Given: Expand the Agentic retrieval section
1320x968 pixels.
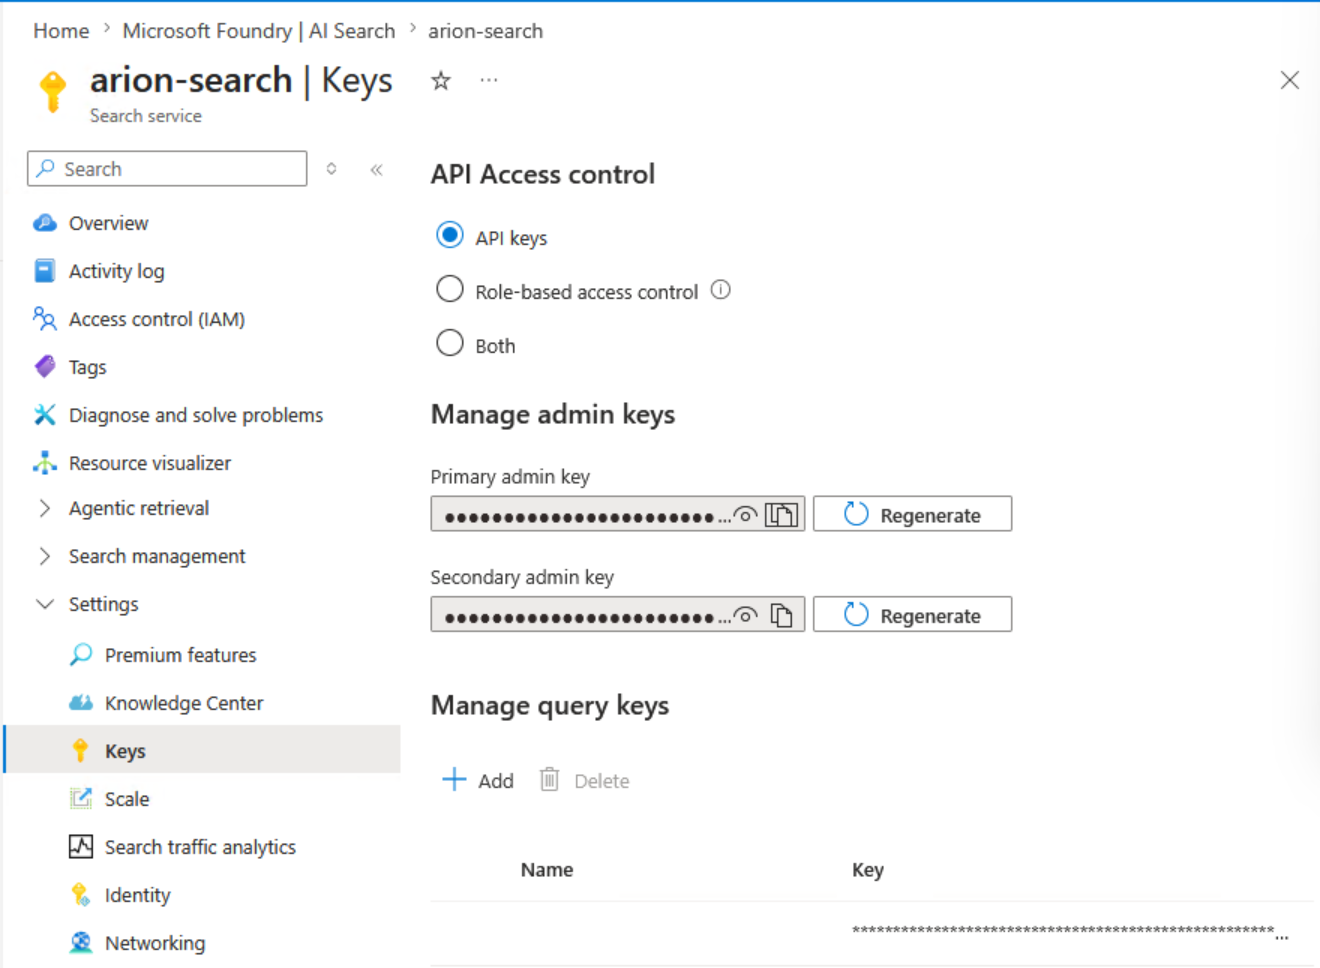Looking at the screenshot, I should click(x=44, y=508).
